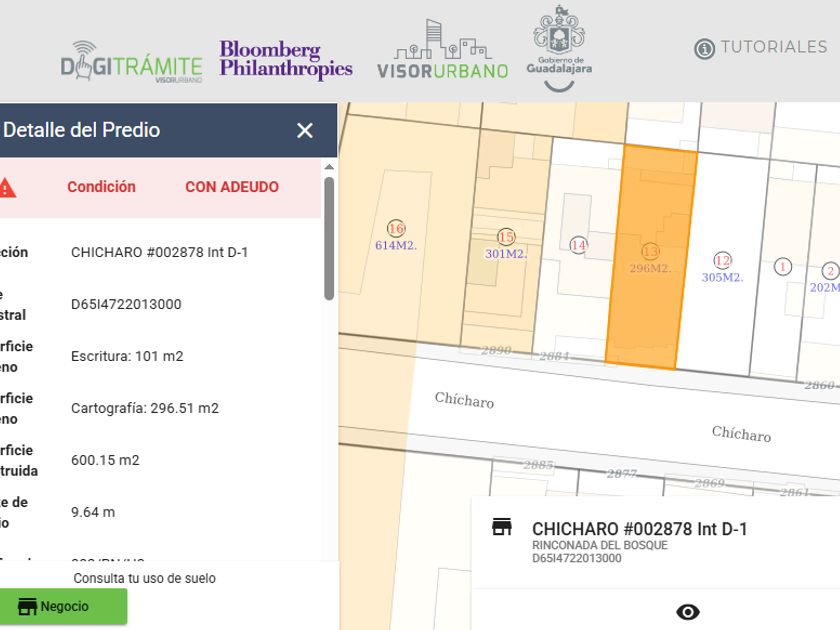The width and height of the screenshot is (840, 630).
Task: Click the store icon in property card
Action: (x=502, y=527)
